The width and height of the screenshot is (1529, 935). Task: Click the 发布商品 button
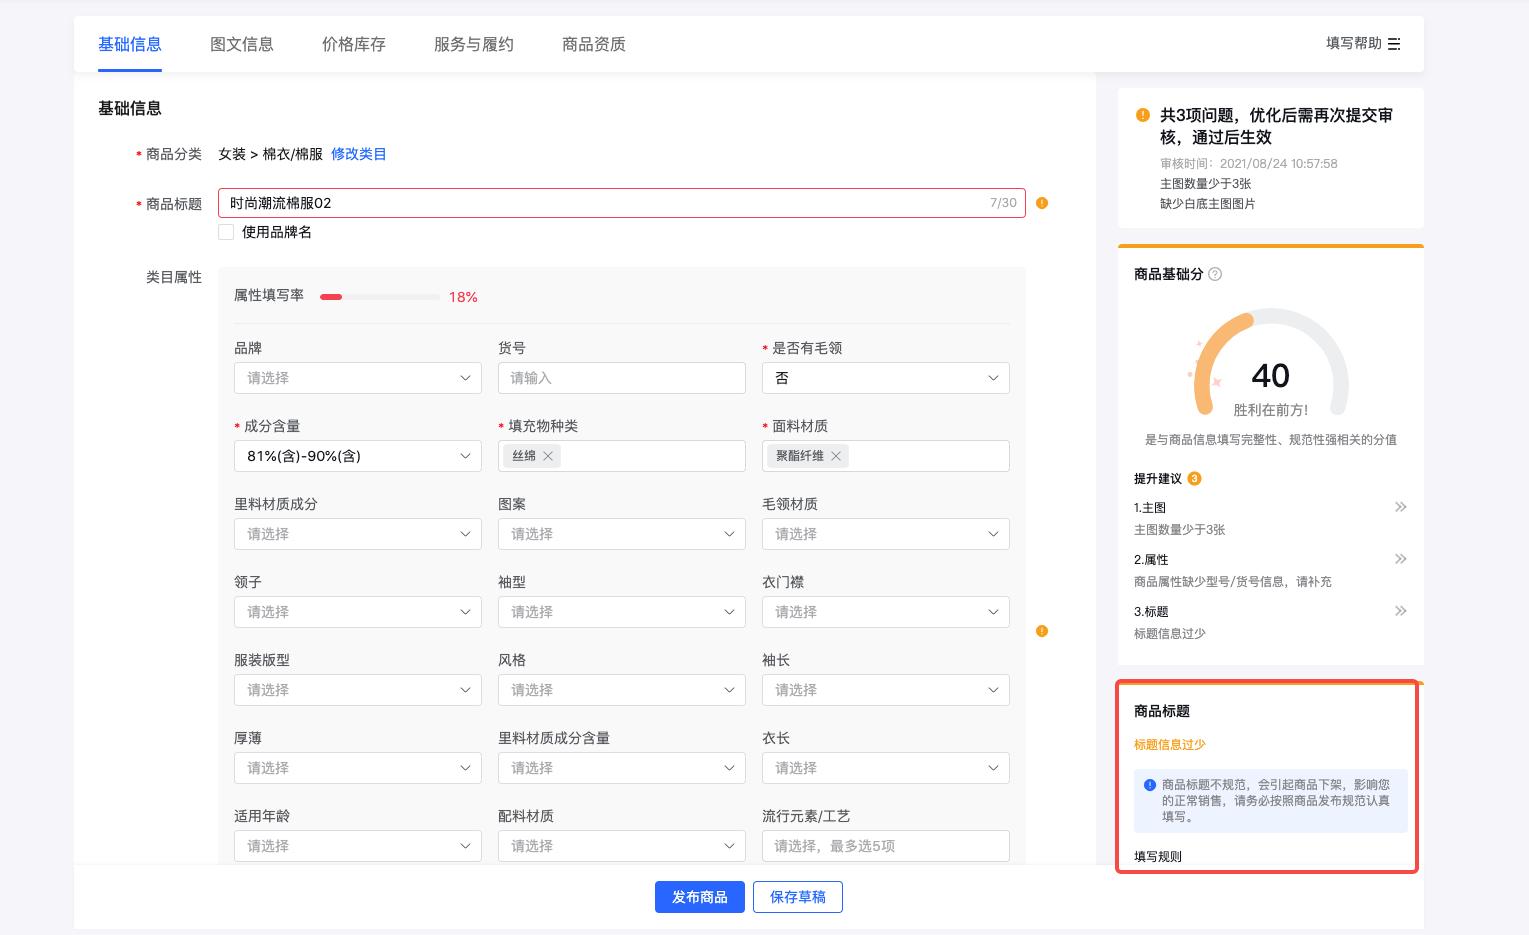click(x=699, y=897)
